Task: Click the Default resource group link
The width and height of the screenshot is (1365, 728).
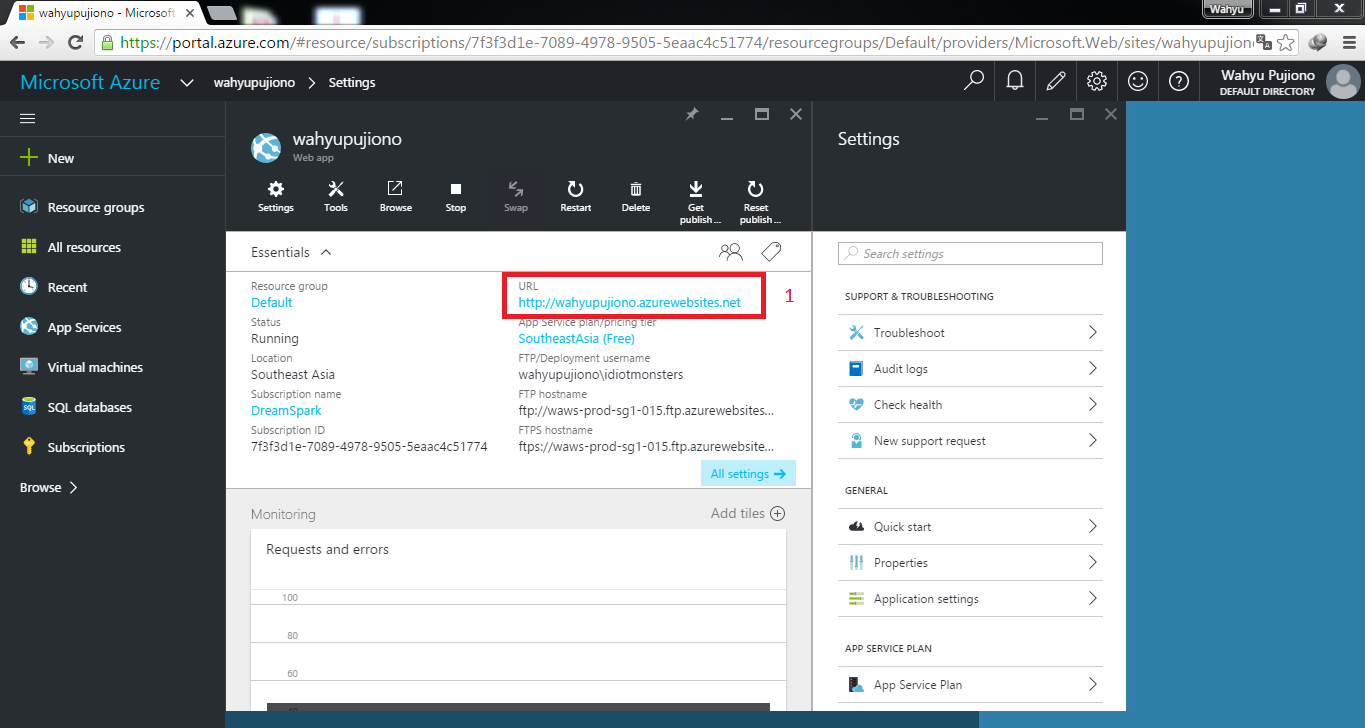Action: coord(272,302)
